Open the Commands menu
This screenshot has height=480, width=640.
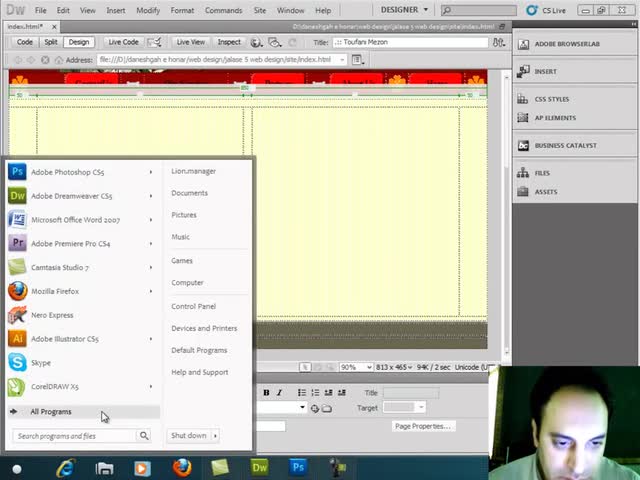point(223,10)
